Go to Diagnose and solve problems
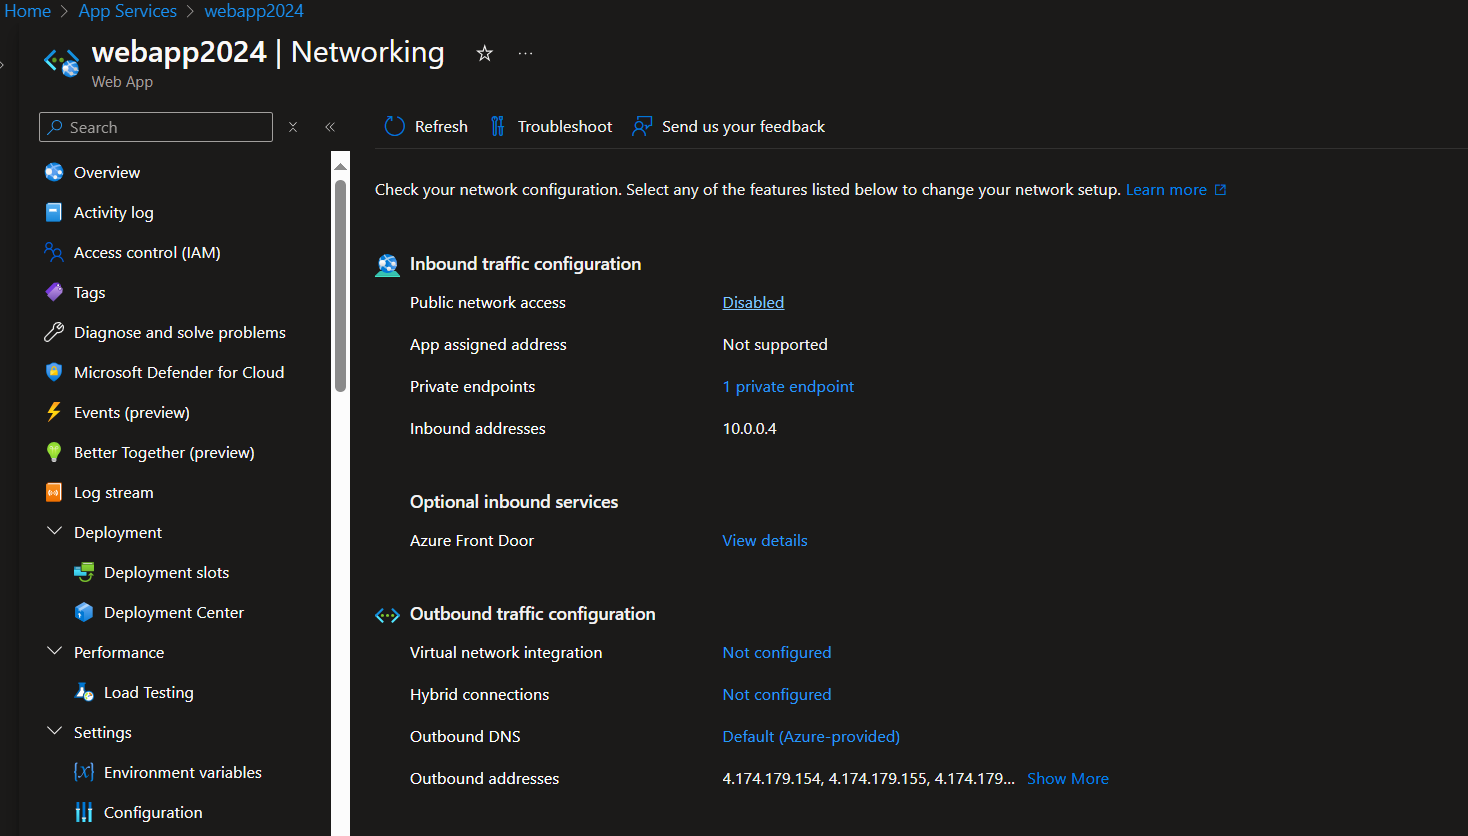Viewport: 1468px width, 836px height. [x=180, y=332]
